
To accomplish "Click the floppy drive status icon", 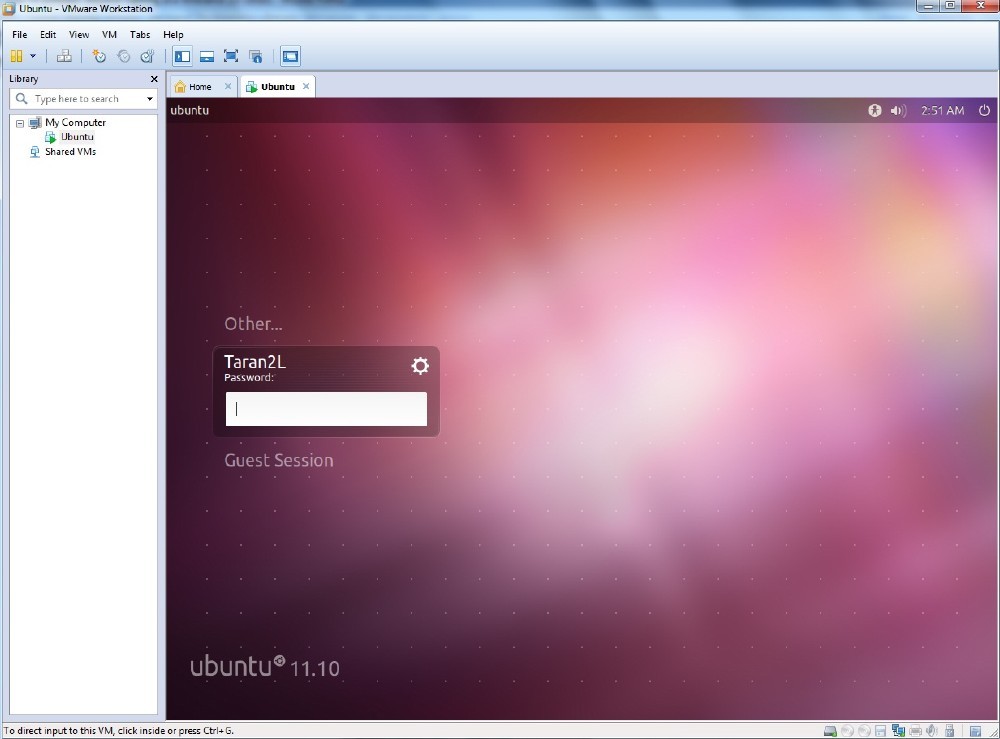I will pos(880,731).
